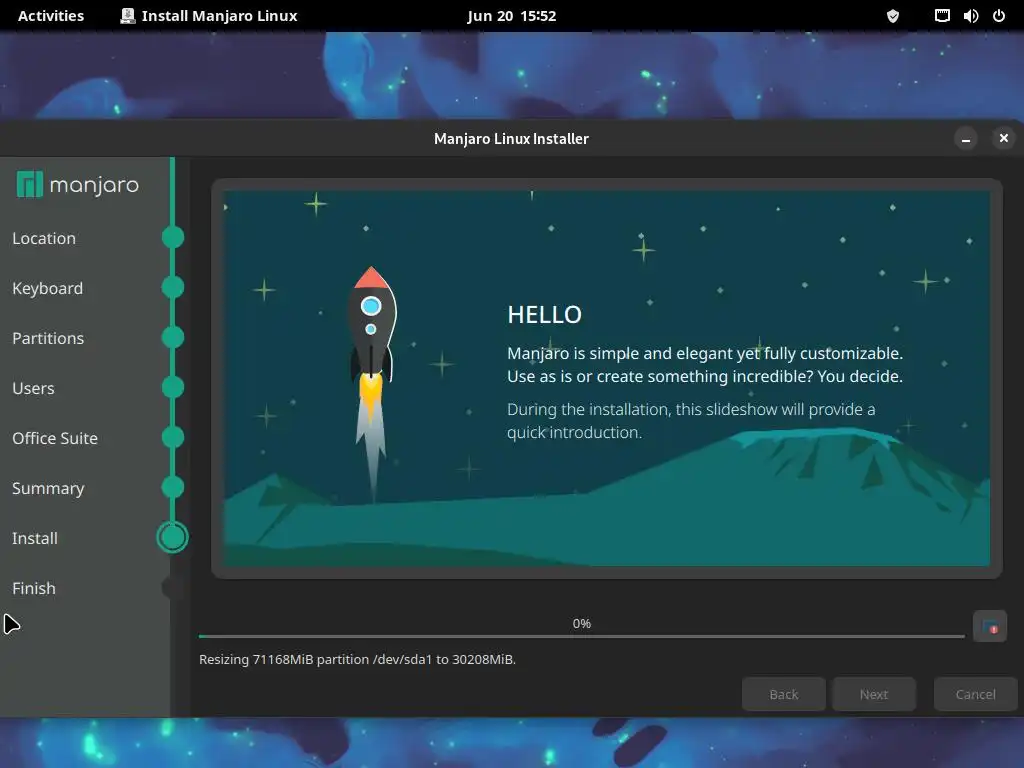The image size is (1024, 768).
Task: Close the Manjaro Linux Installer window
Action: (1004, 138)
